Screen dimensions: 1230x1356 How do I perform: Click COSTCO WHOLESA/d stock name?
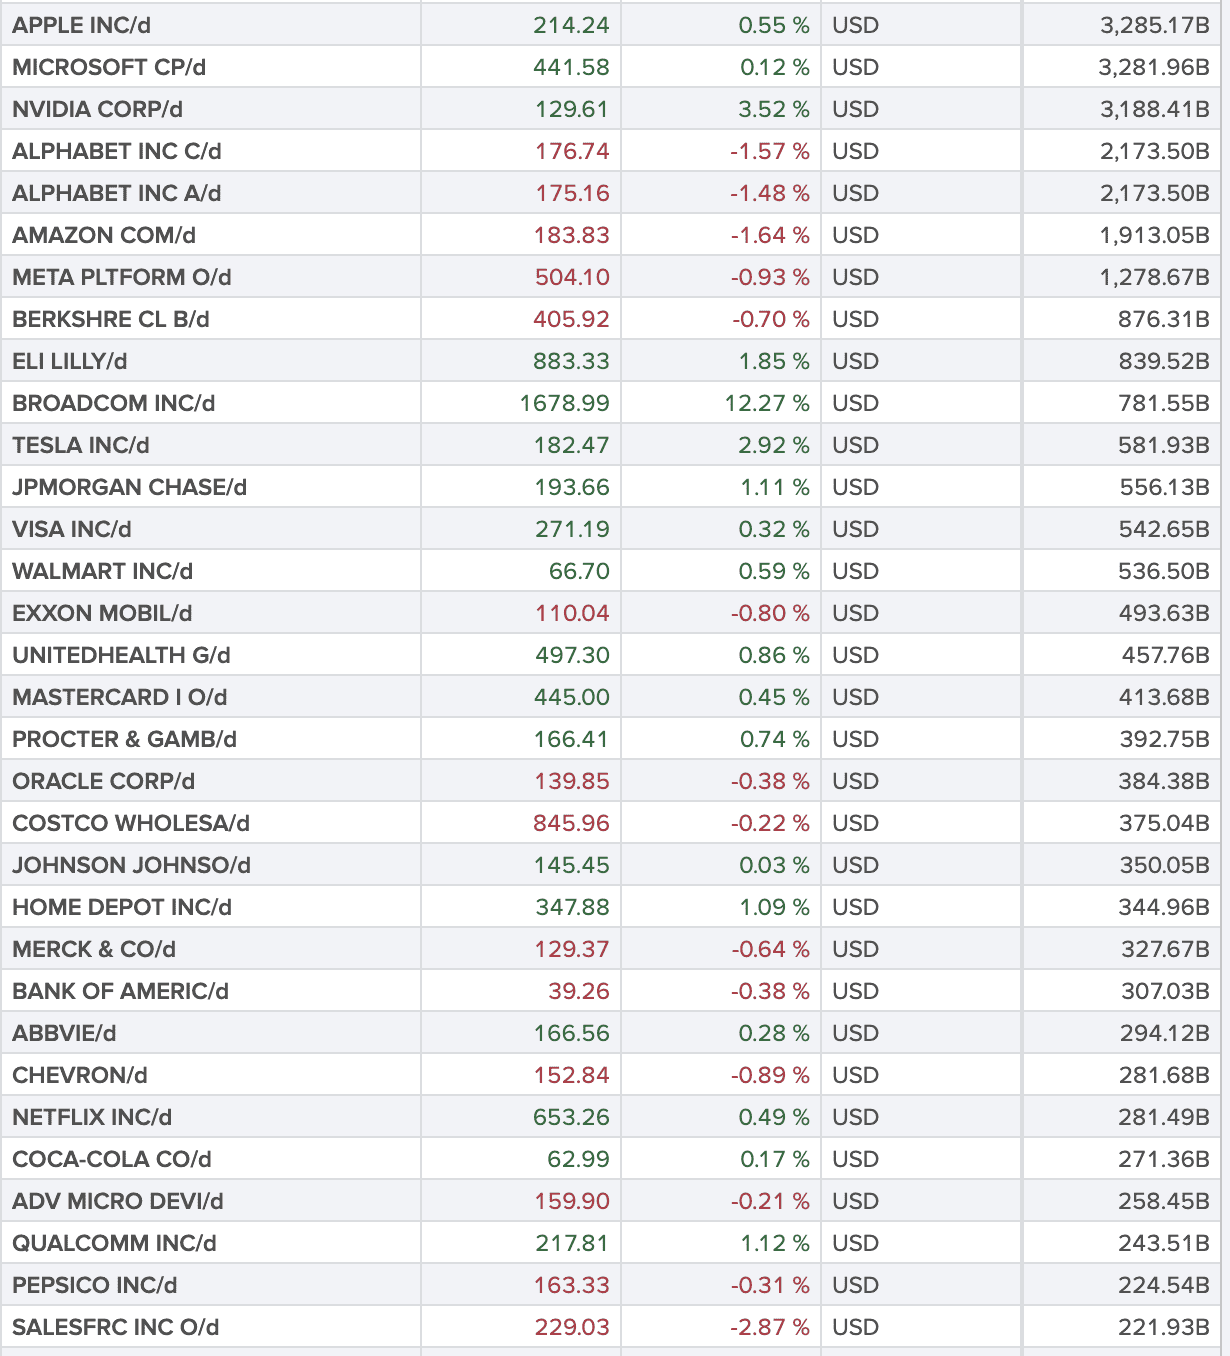tap(131, 823)
